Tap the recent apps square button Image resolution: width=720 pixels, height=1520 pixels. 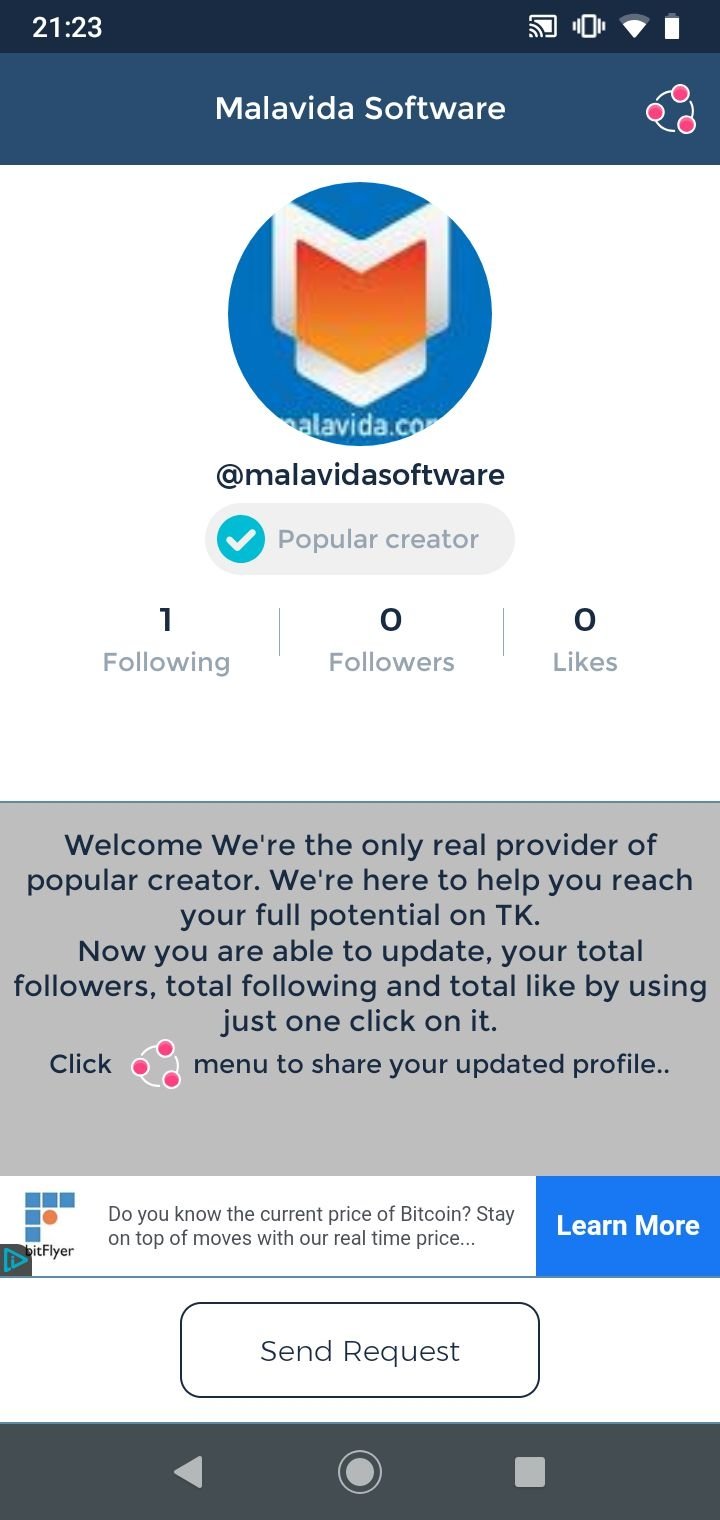click(530, 1472)
